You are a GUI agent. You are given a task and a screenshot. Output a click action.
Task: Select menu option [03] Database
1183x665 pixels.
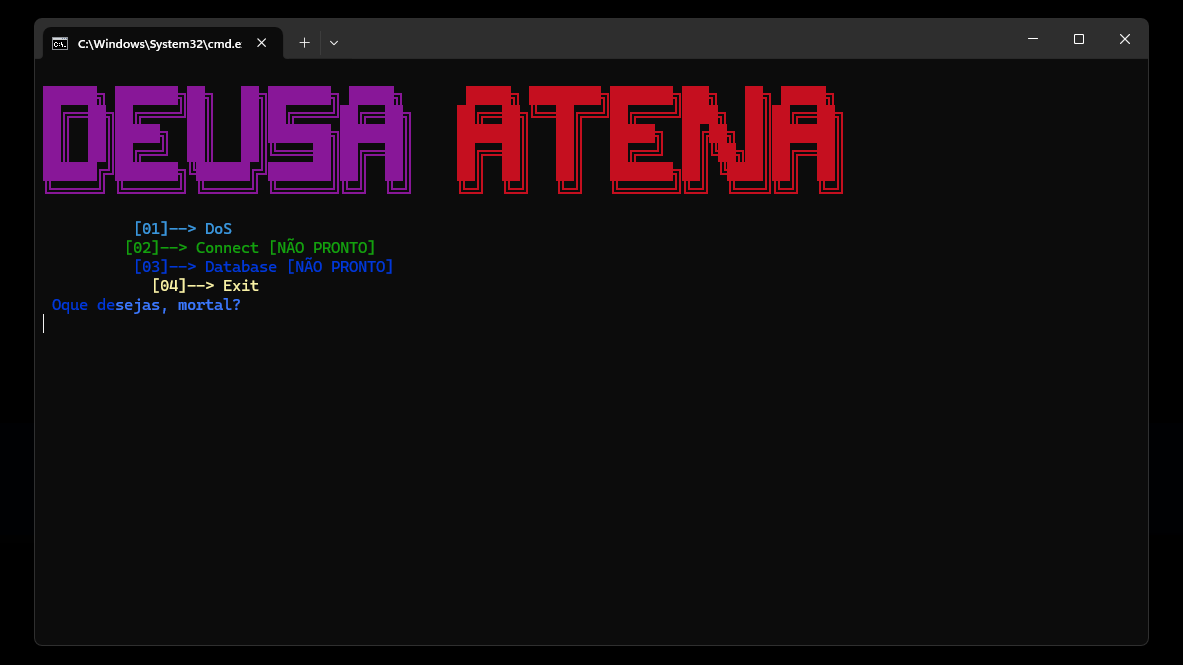pyautogui.click(x=205, y=266)
